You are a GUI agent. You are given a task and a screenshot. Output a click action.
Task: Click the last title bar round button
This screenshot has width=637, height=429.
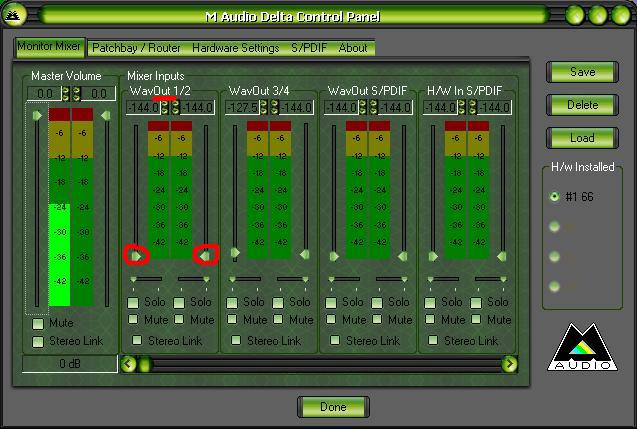[x=621, y=15]
